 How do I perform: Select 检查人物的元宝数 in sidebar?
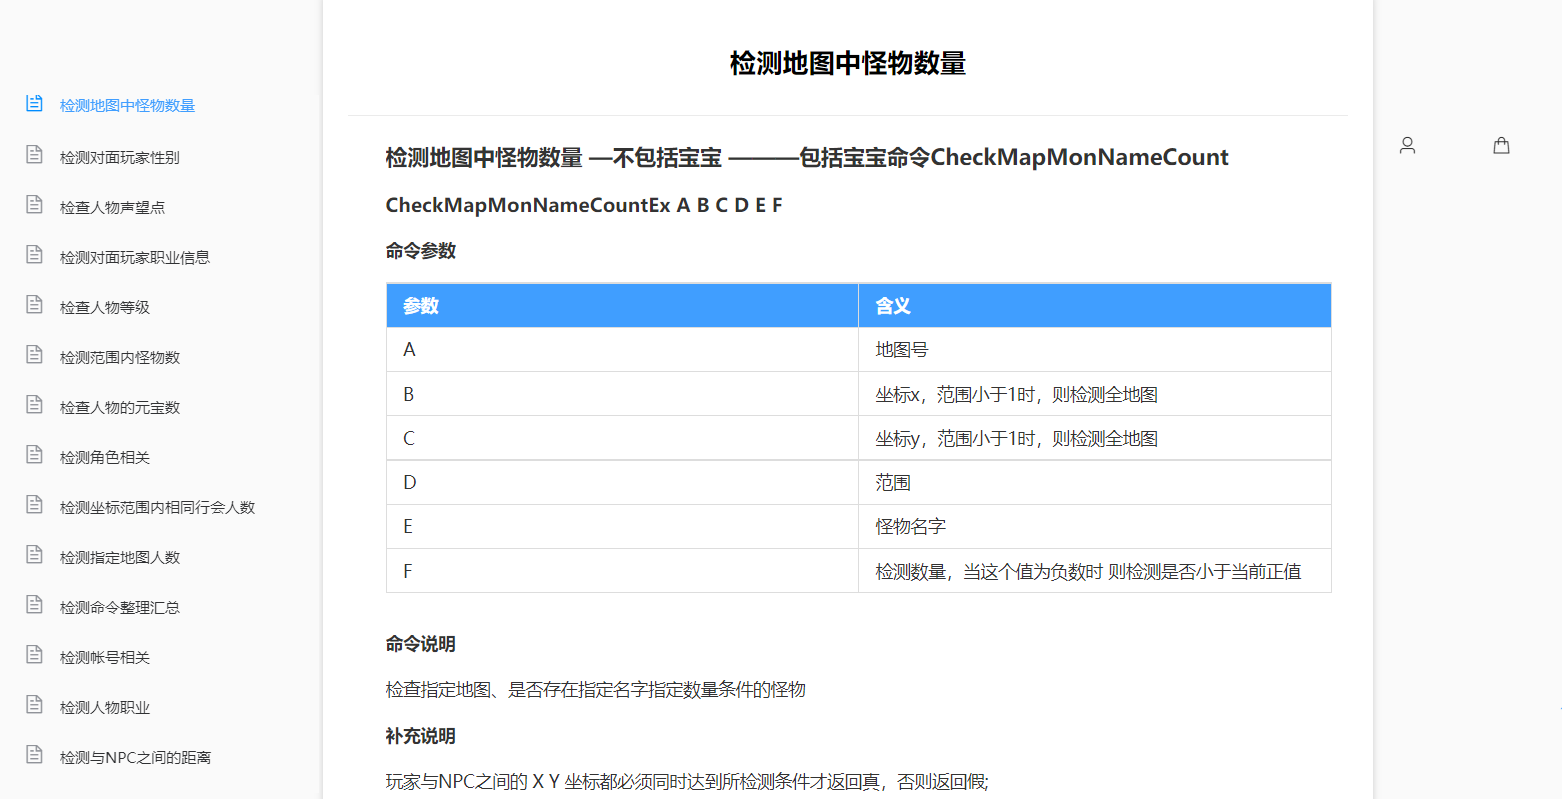120,408
